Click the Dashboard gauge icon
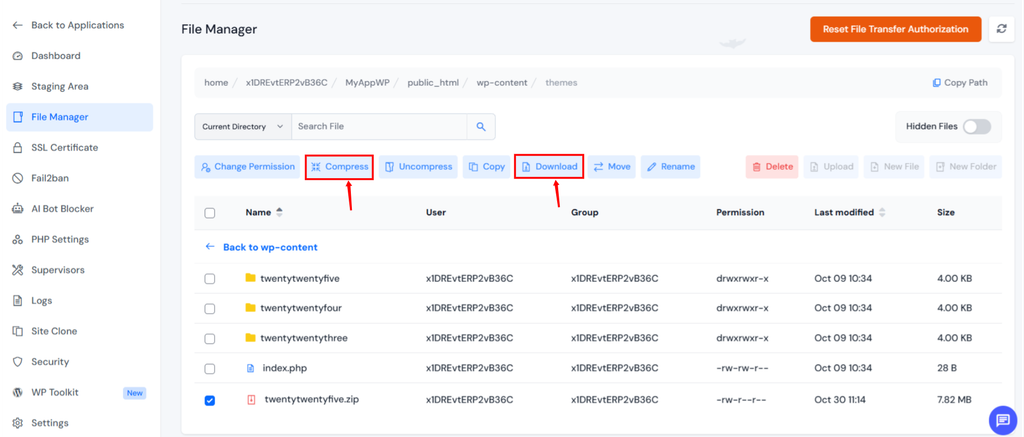The height and width of the screenshot is (437, 1024). point(18,56)
